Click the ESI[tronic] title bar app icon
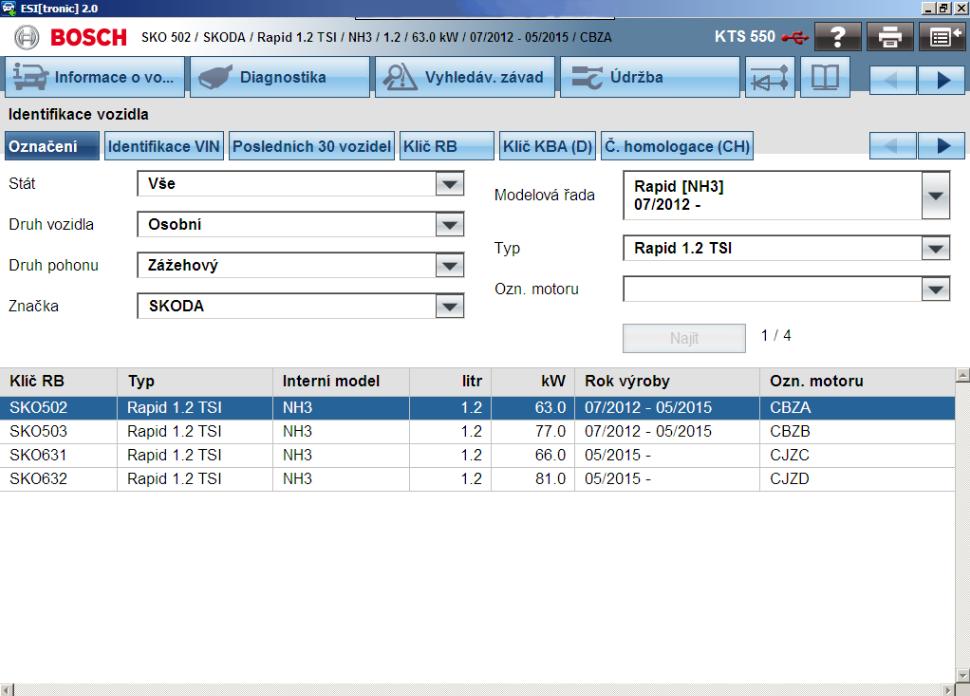 point(9,9)
